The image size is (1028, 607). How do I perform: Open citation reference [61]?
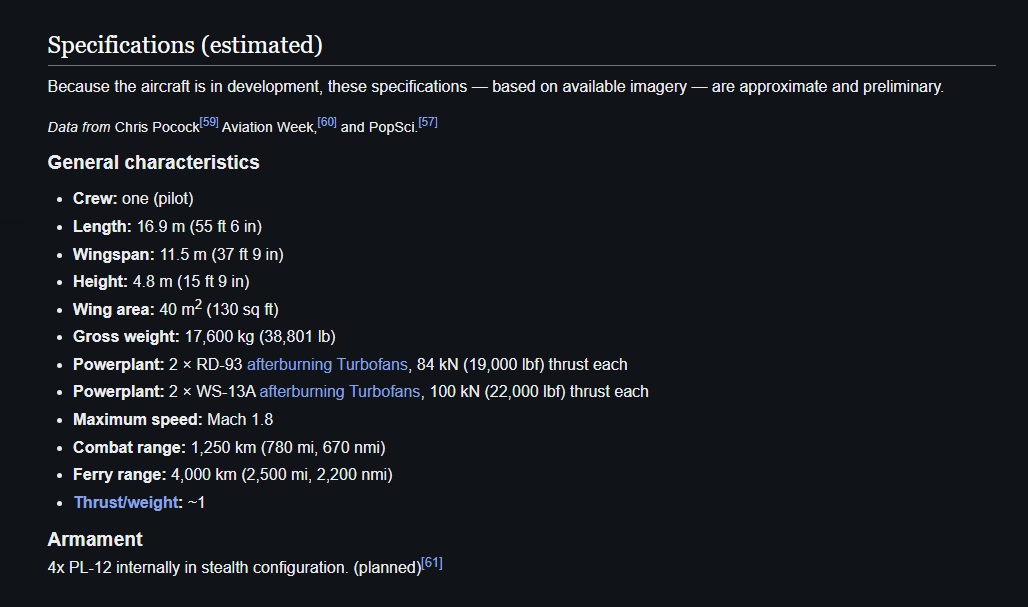tap(432, 562)
